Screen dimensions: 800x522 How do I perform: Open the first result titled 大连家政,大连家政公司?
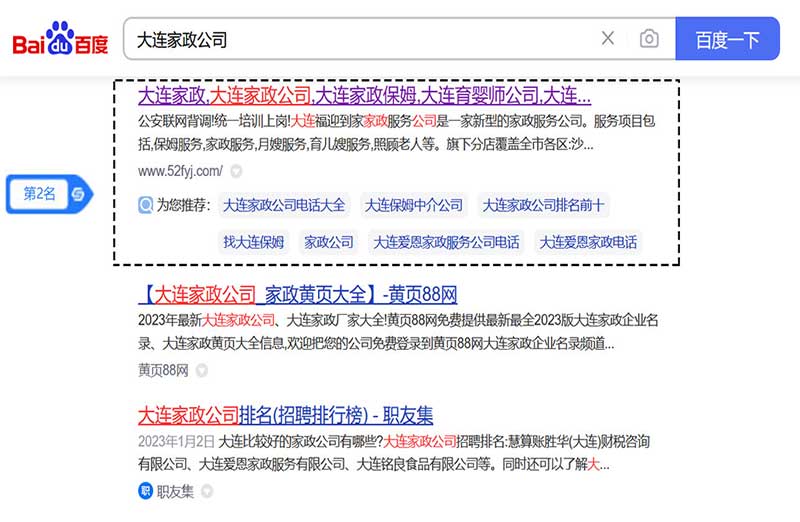click(x=364, y=97)
